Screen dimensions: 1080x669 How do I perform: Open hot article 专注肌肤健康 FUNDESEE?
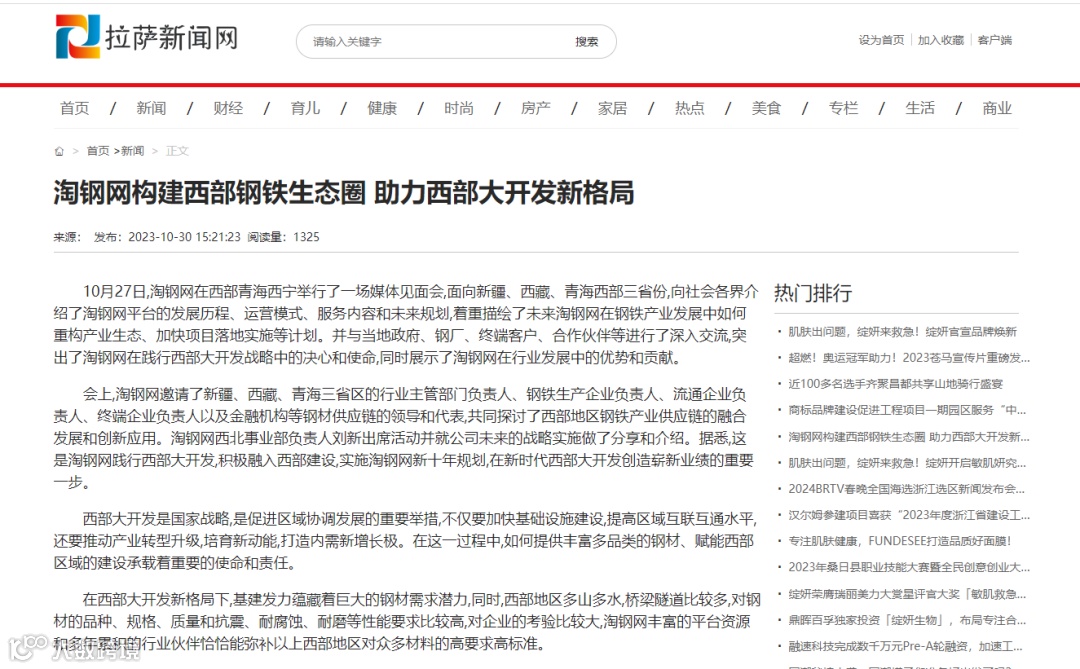tap(900, 541)
